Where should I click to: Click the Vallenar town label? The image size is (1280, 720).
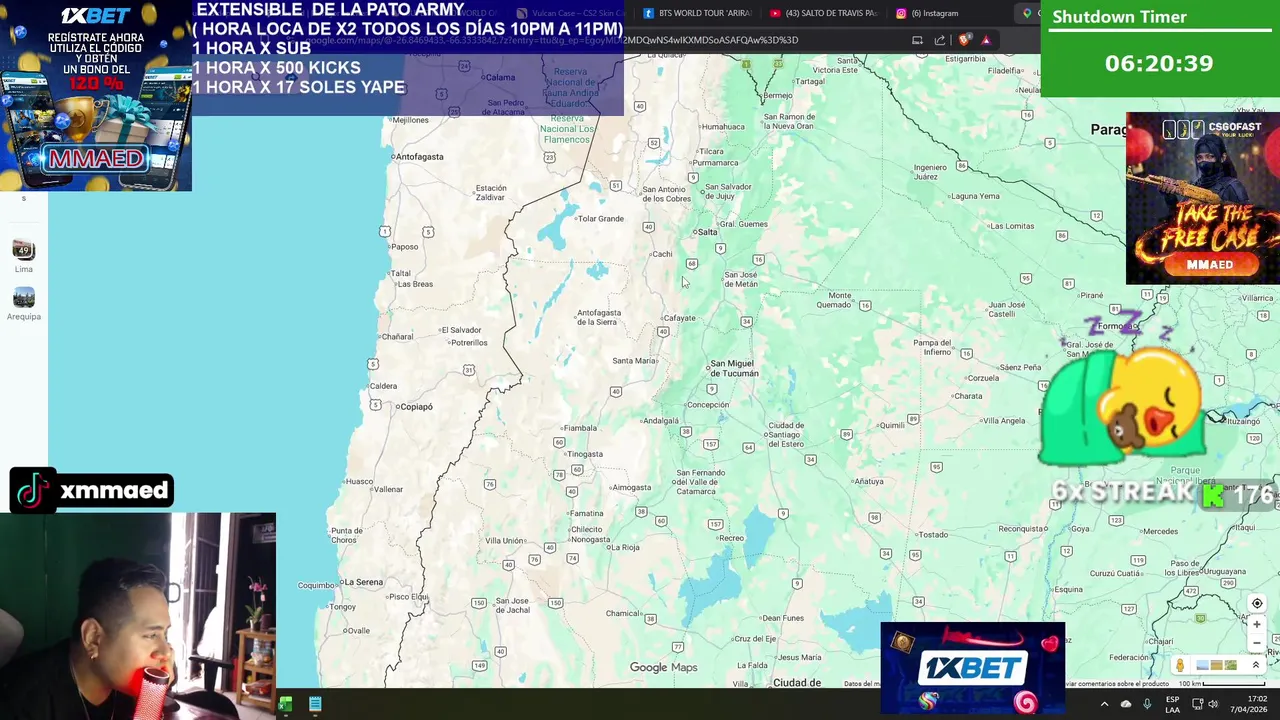(x=387, y=489)
